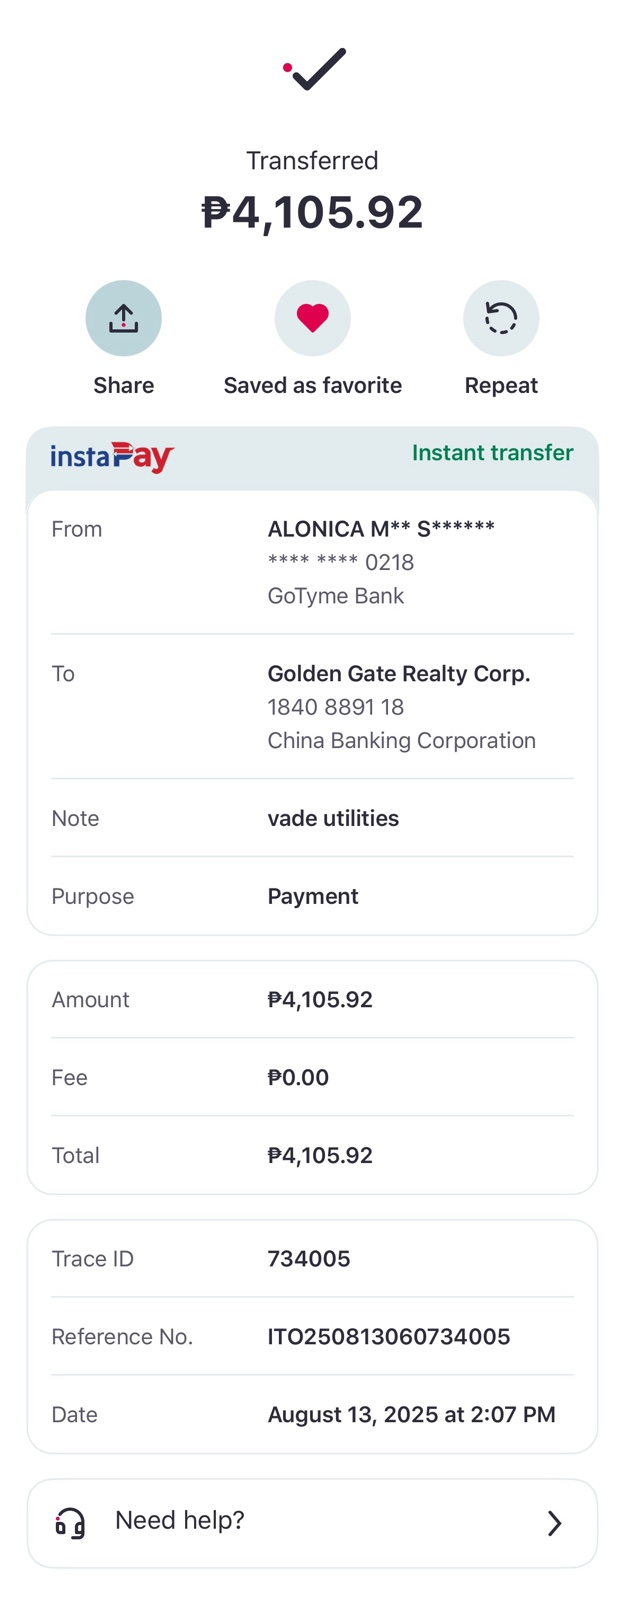Screen dimensions: 625x1600
Task: Click the vade utilities note
Action: pyautogui.click(x=333, y=818)
